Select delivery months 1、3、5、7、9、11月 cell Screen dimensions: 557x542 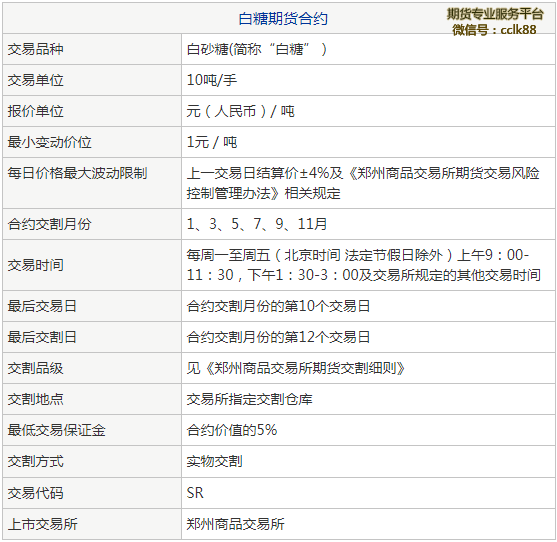pos(256,224)
